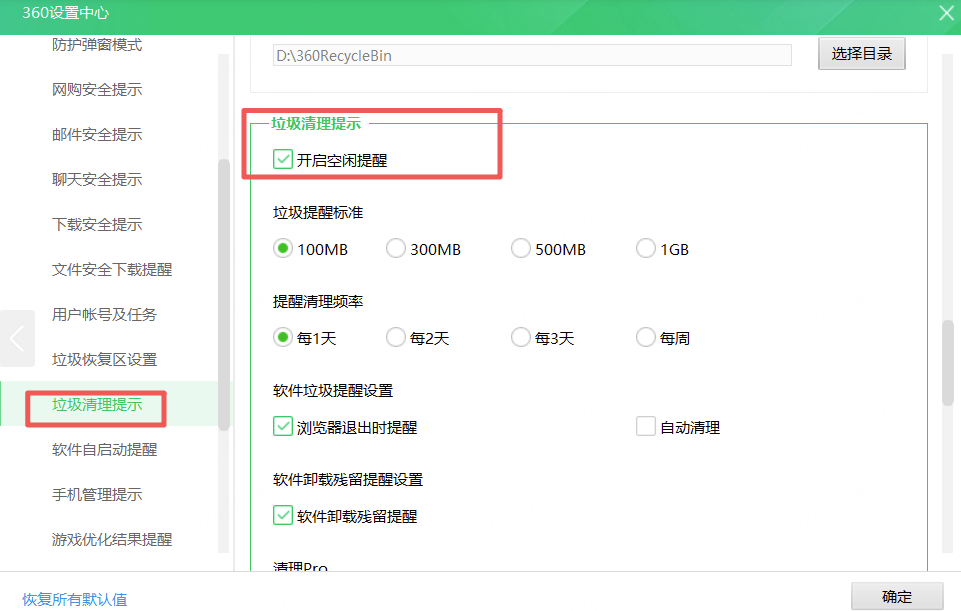961x611 pixels.
Task: Click the 360设置中心 title text
Action: pyautogui.click(x=66, y=13)
